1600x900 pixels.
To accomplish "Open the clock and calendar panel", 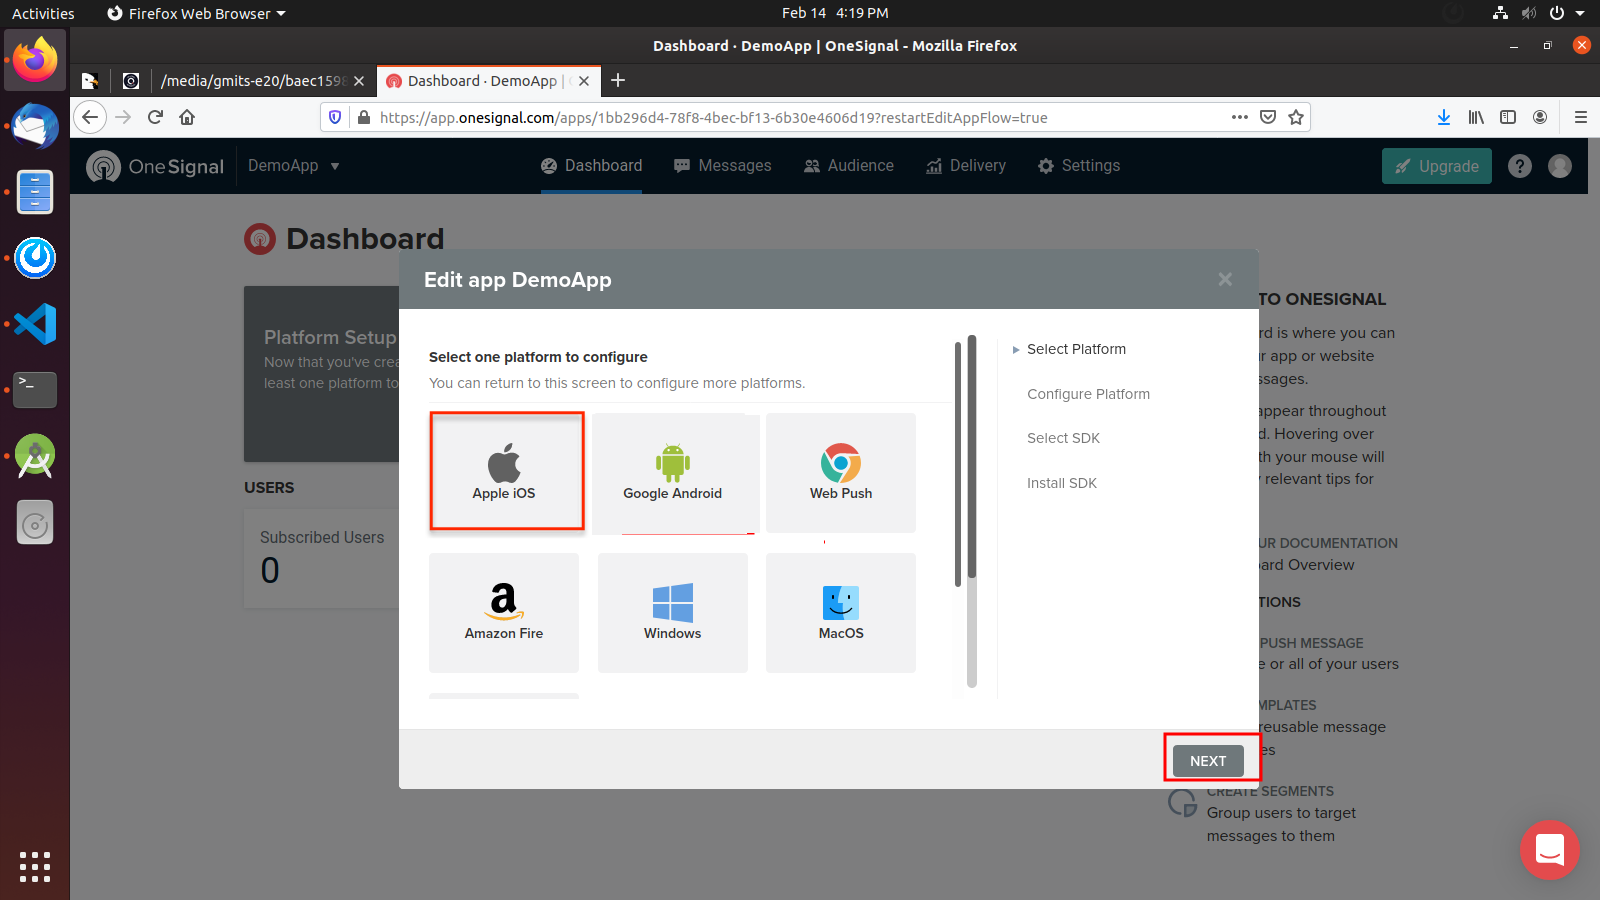I will (835, 13).
